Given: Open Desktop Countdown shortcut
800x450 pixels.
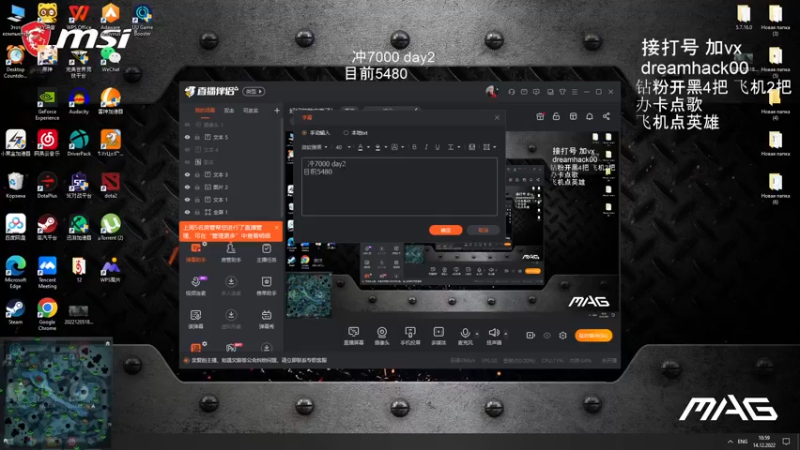Looking at the screenshot, I should point(15,61).
